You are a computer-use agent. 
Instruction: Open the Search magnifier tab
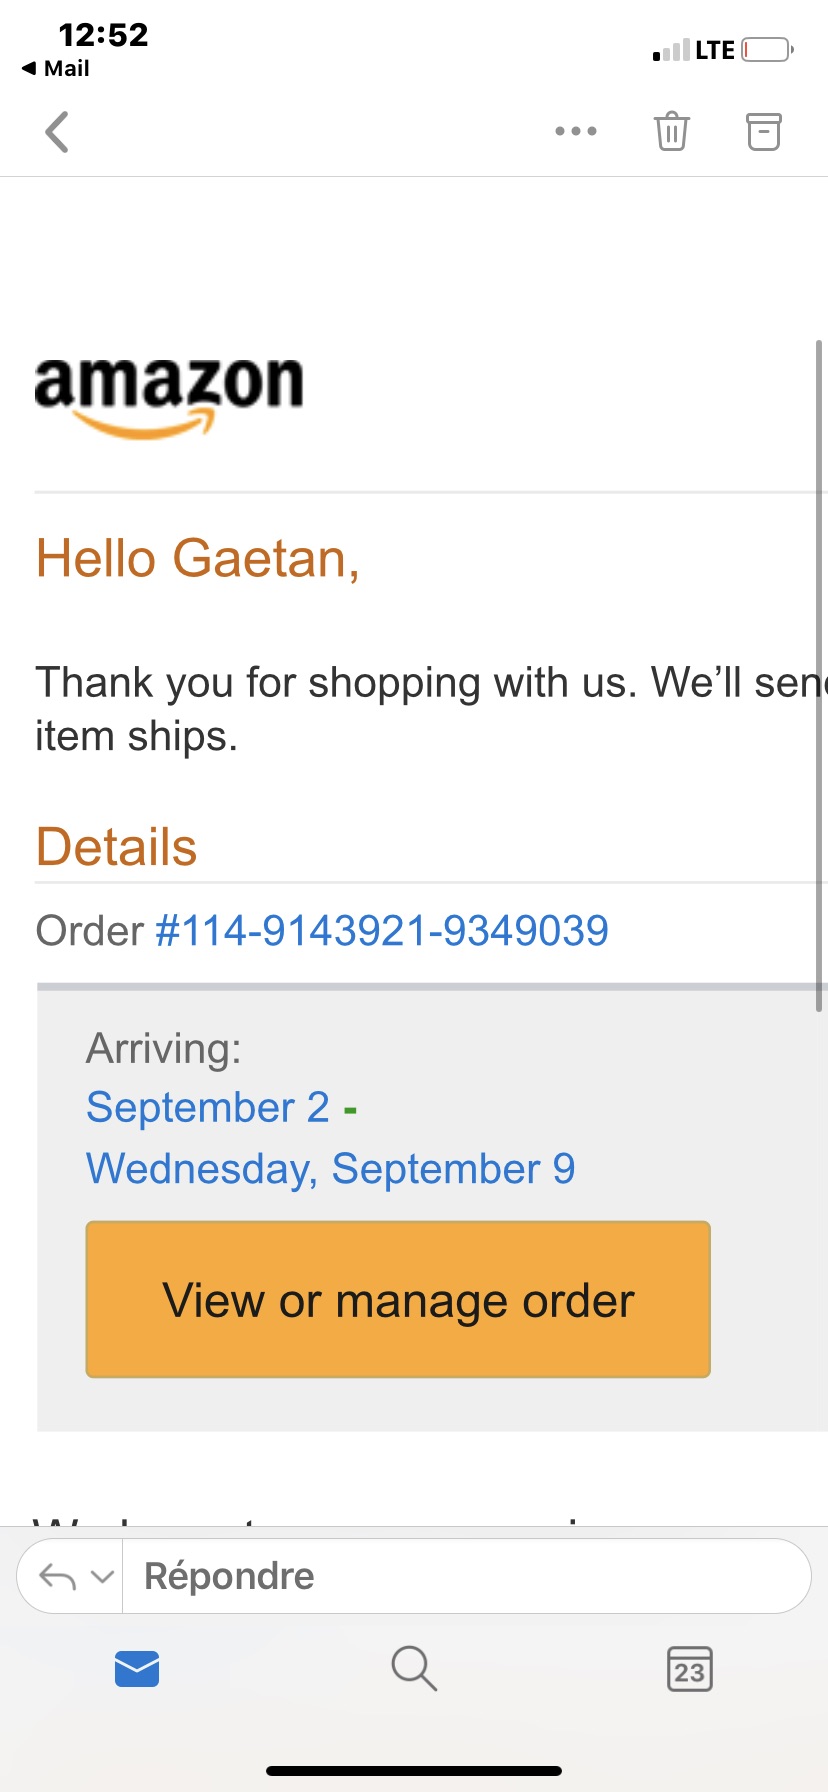click(x=414, y=1669)
